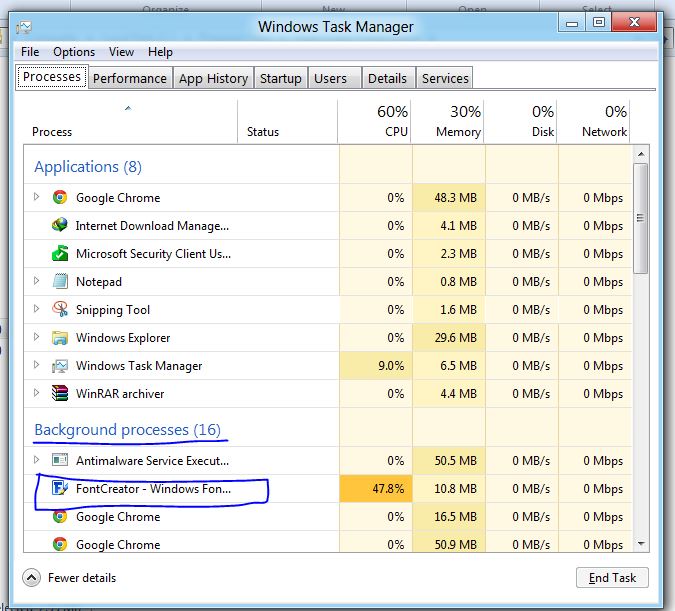675x611 pixels.
Task: Expand the Antimalware Service Executable row
Action: click(37, 460)
